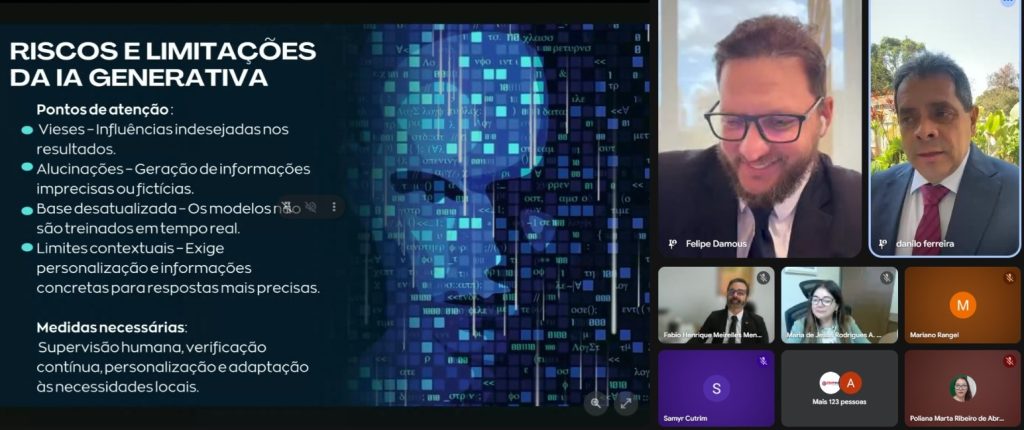Click muted mic icon on Poliana Marta tile
This screenshot has height=430, width=1024.
click(x=1009, y=361)
